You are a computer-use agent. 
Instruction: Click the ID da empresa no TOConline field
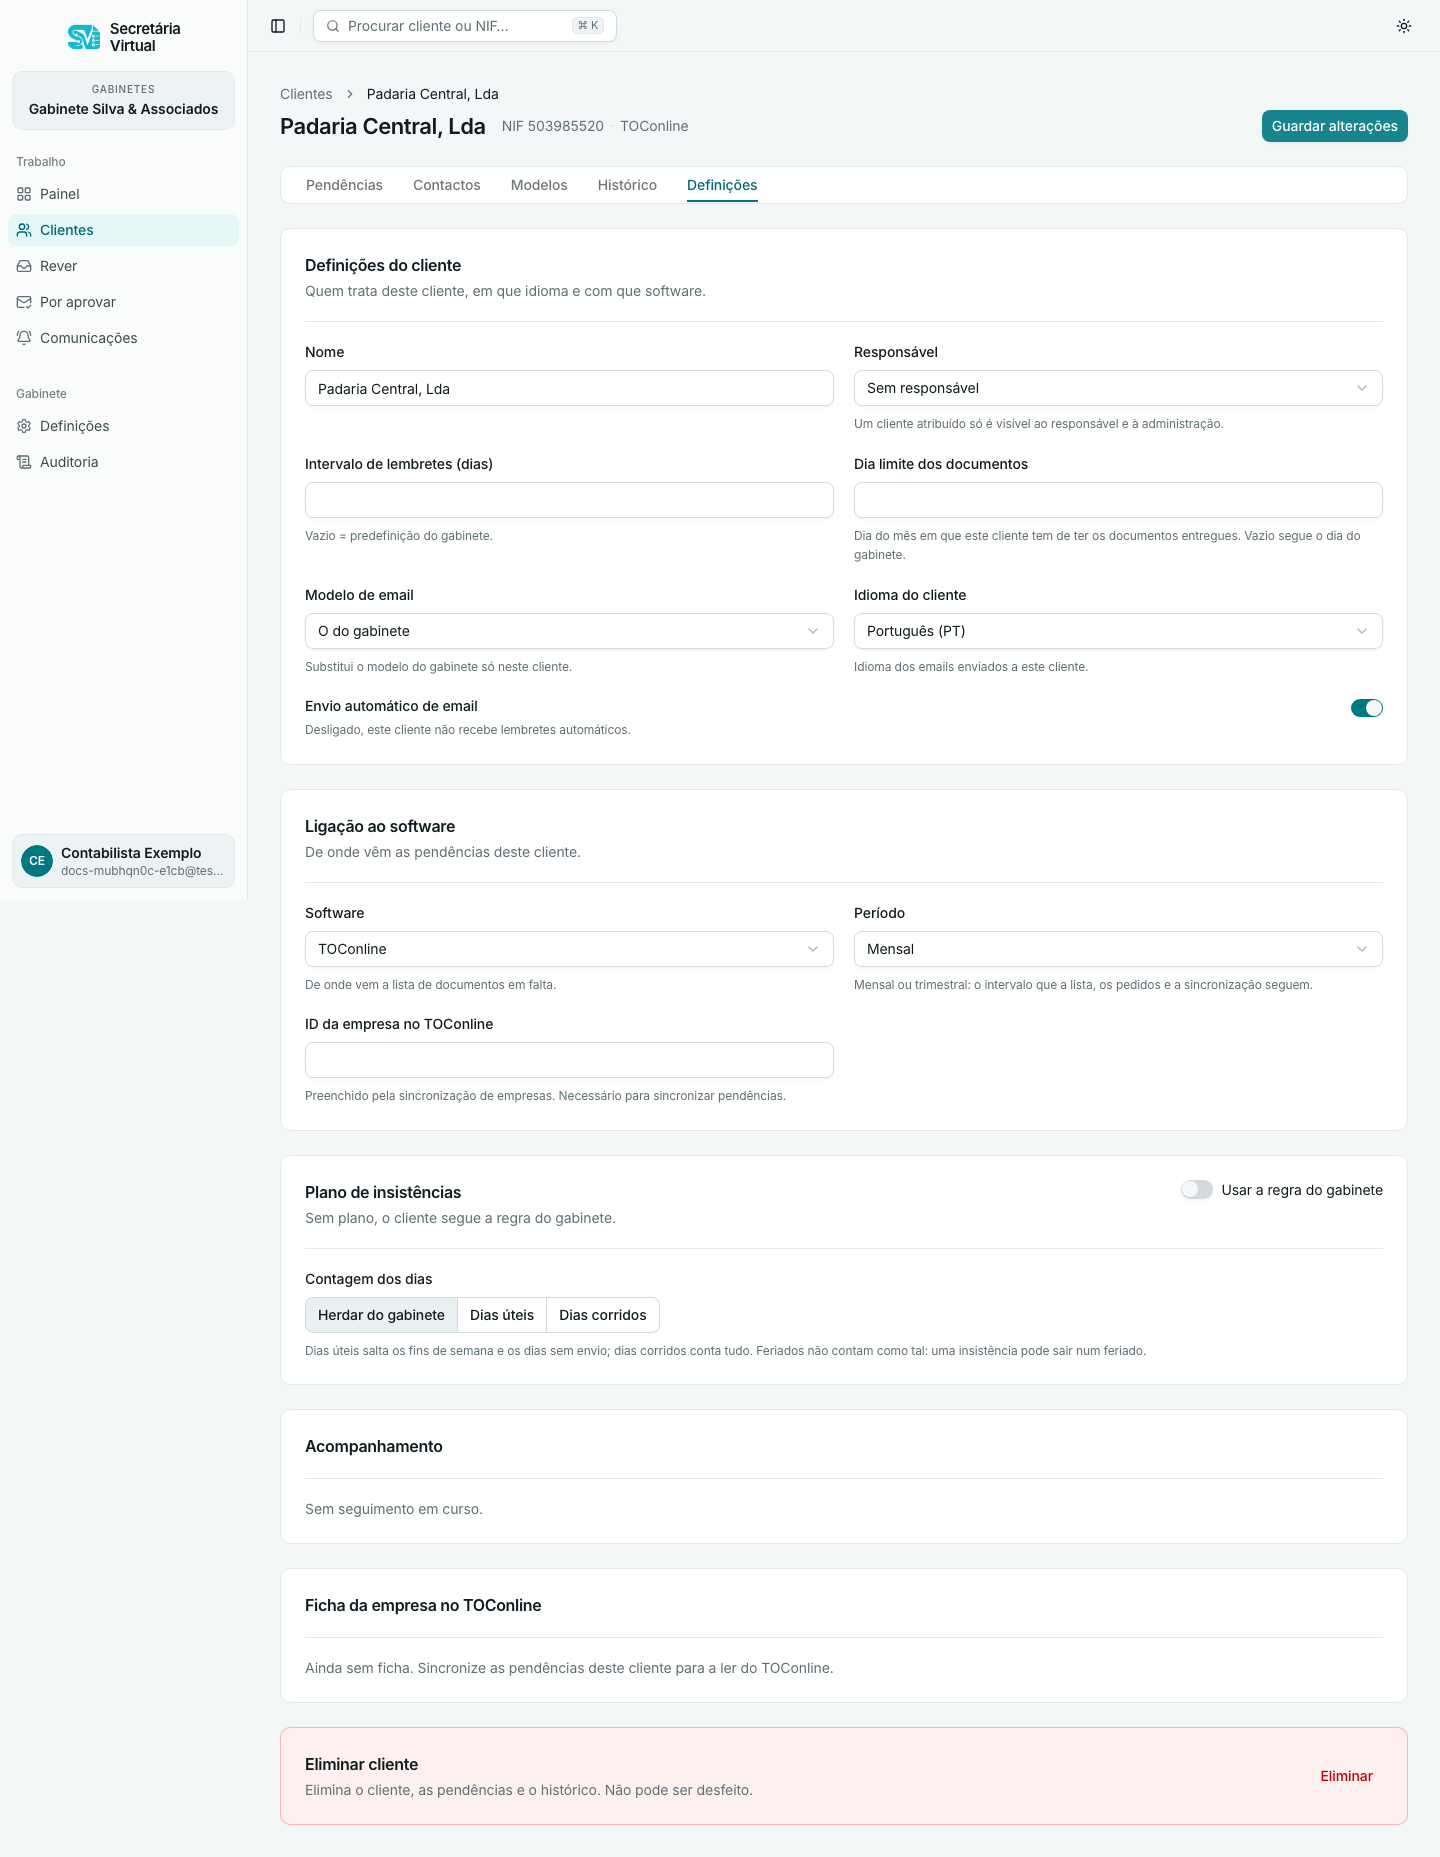point(569,1060)
